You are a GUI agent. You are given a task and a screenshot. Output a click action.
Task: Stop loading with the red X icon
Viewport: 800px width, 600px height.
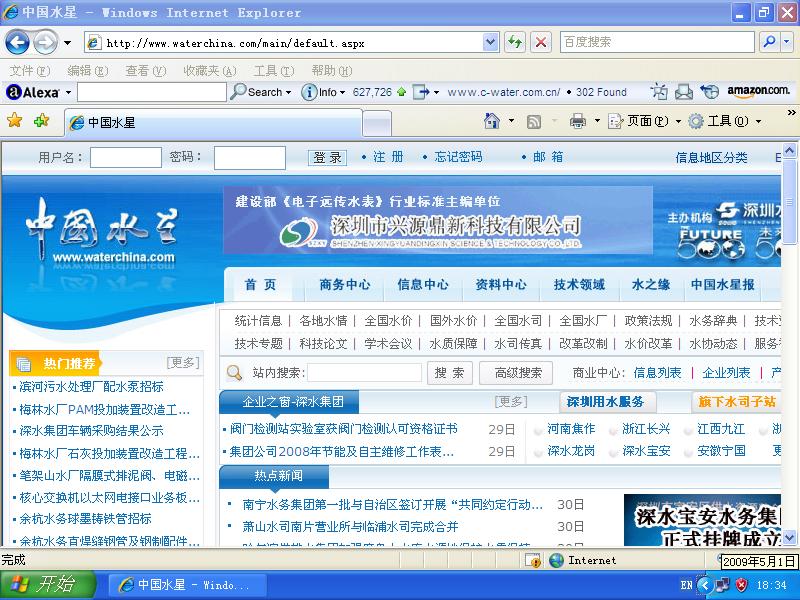(541, 42)
